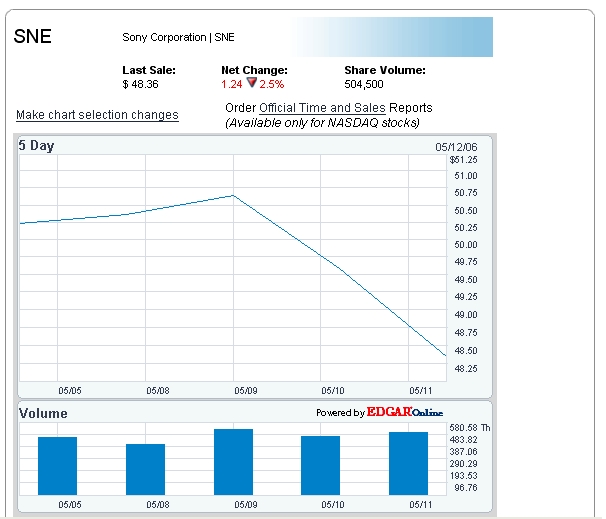Click the Share Volume: label

coord(385,70)
